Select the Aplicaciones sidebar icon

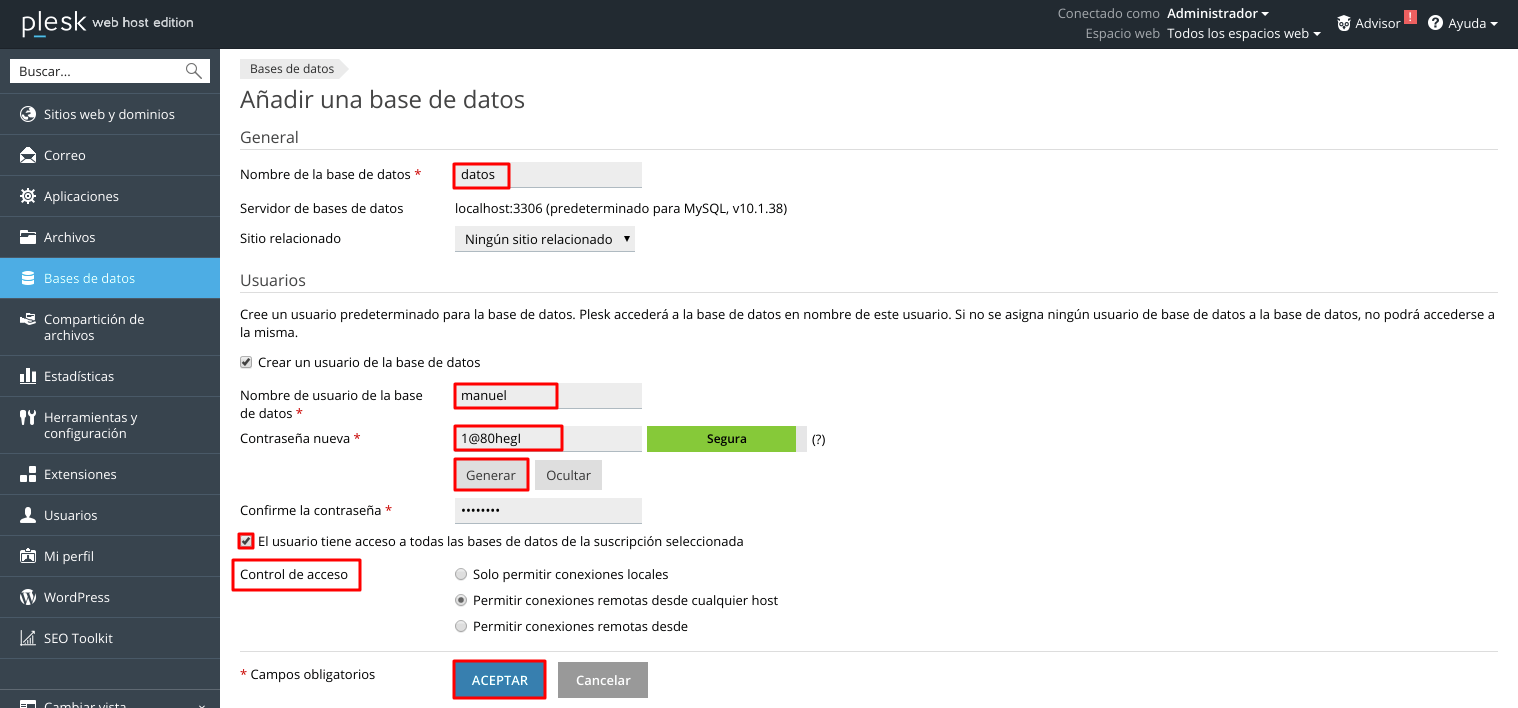click(28, 196)
